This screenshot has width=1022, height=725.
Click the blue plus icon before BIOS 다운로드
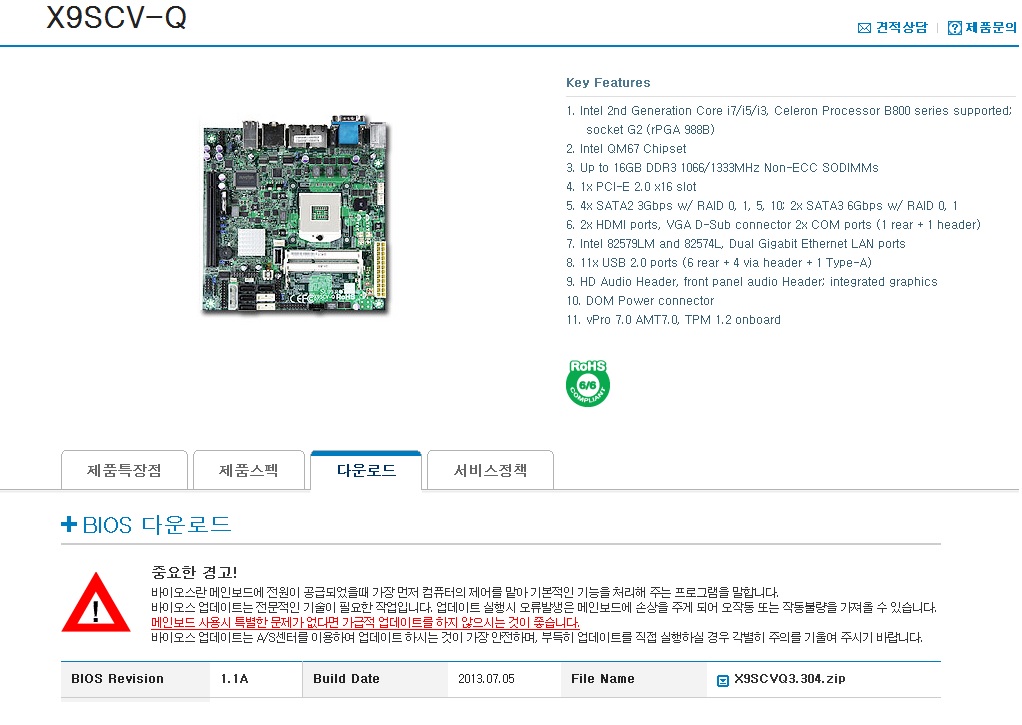click(x=68, y=524)
